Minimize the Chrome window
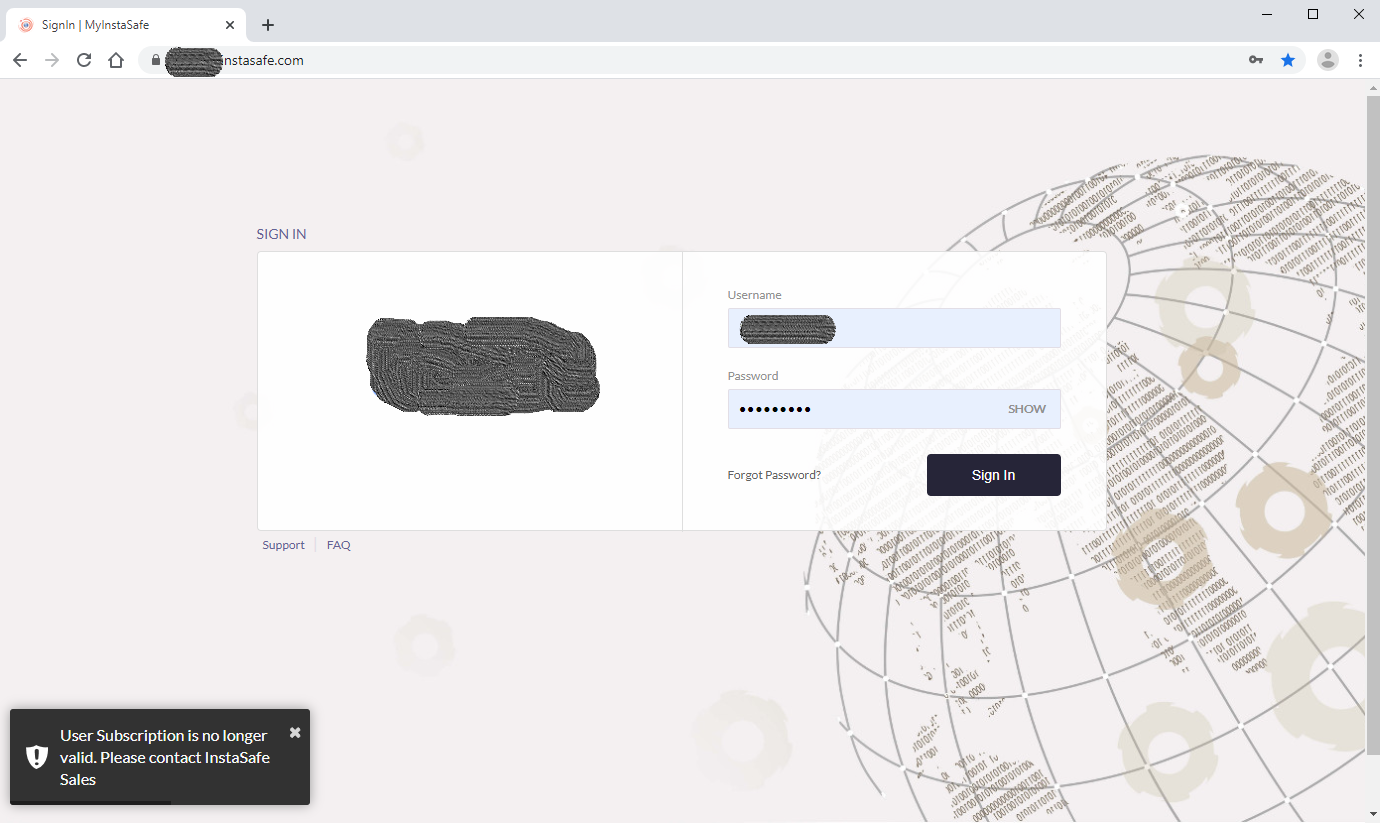The height and width of the screenshot is (823, 1380). click(x=1267, y=14)
